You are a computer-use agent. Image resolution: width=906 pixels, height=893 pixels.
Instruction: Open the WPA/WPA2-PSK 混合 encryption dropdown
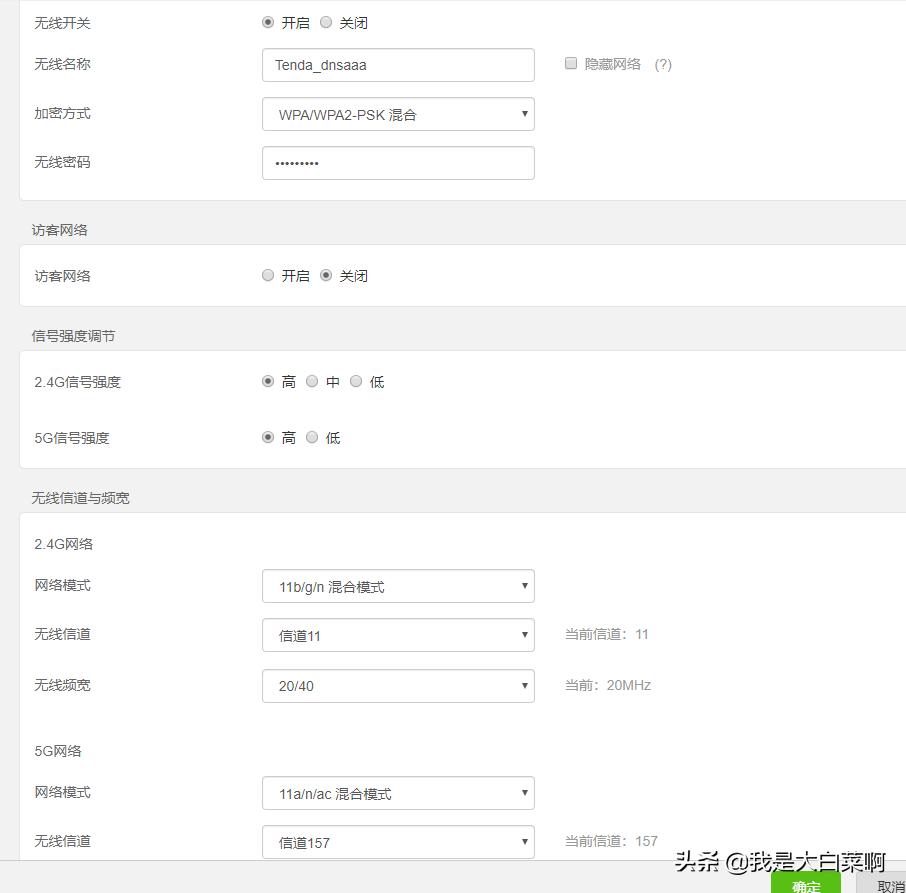[x=398, y=114]
